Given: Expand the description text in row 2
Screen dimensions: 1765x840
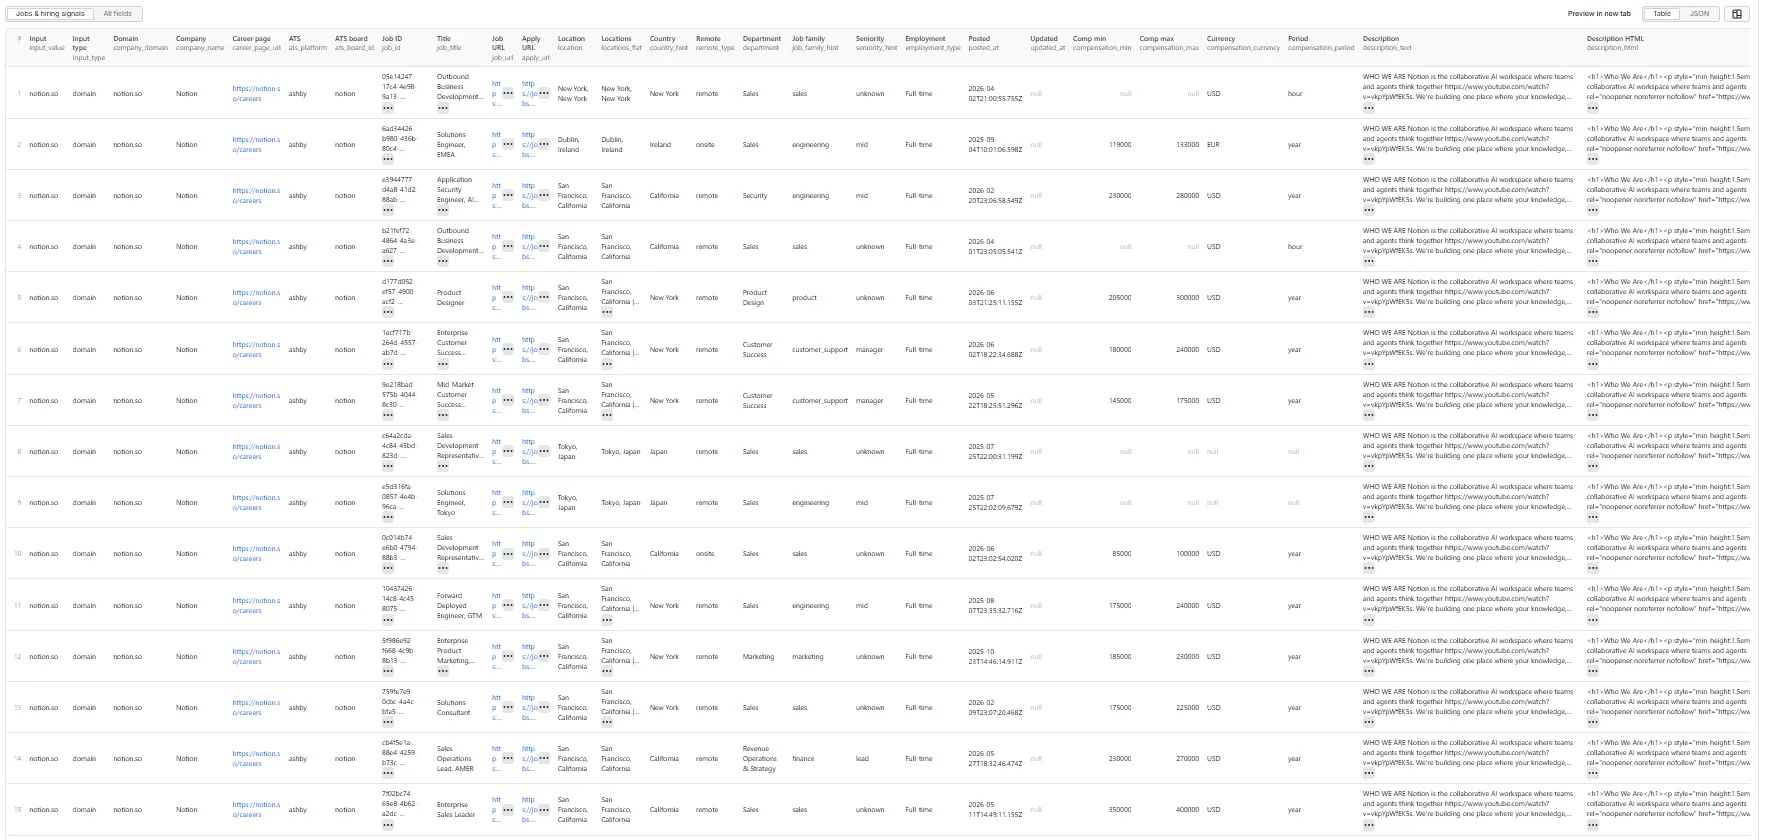Looking at the screenshot, I should coord(1369,159).
